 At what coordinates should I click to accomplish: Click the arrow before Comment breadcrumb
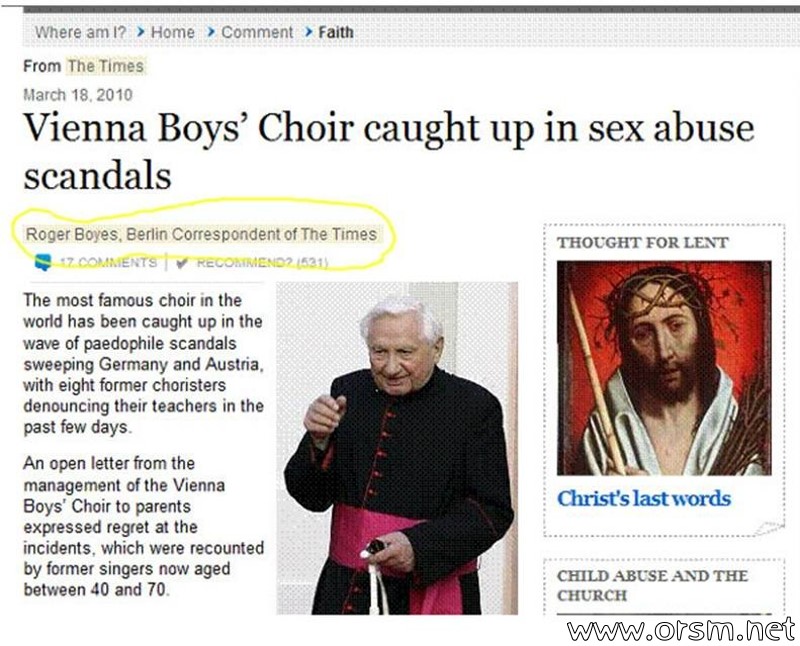pyautogui.click(x=211, y=32)
